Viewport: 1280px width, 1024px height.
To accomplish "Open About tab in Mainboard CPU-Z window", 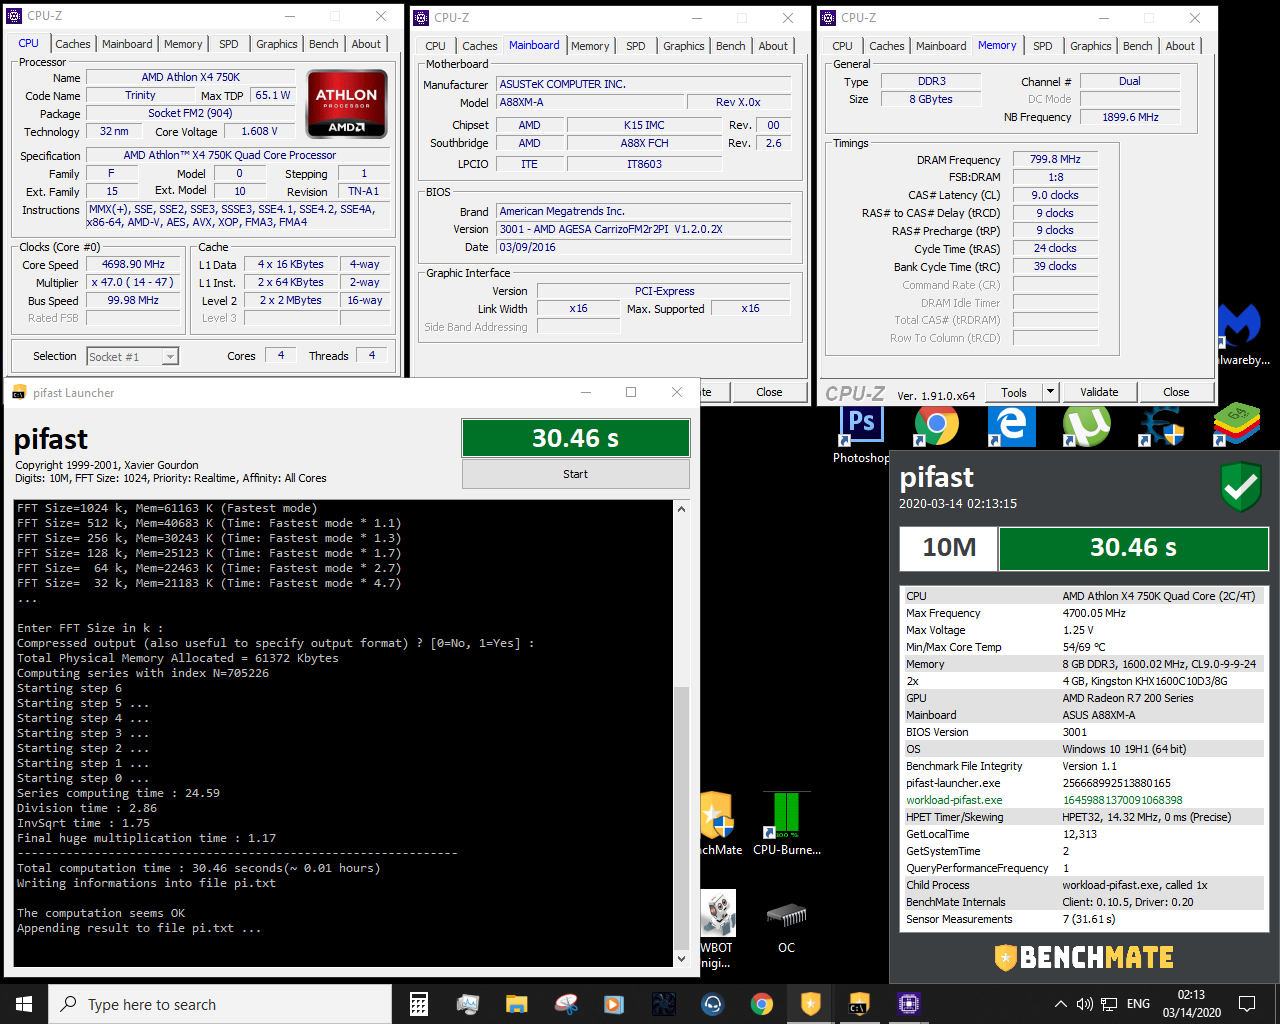I will [x=773, y=46].
